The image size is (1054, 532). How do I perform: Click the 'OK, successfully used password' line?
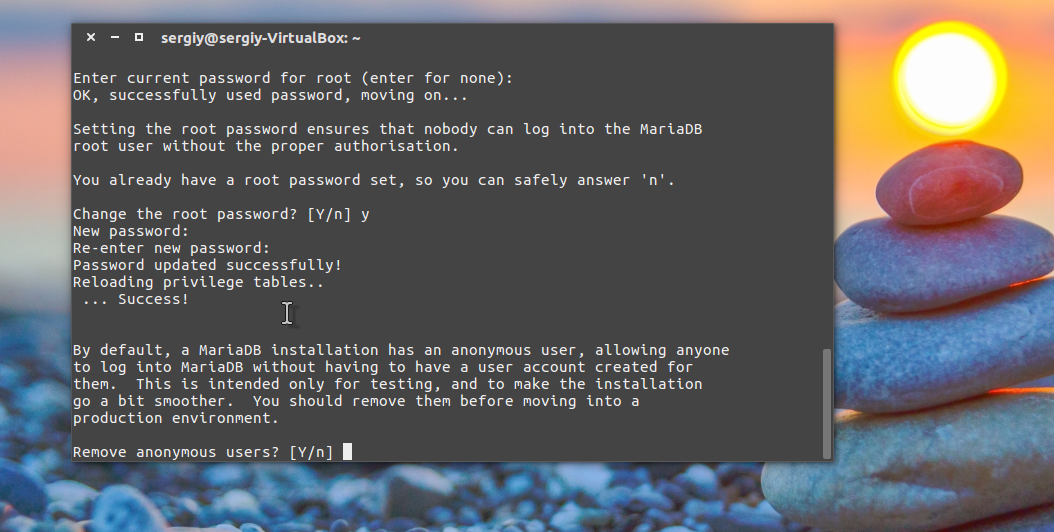[270, 95]
